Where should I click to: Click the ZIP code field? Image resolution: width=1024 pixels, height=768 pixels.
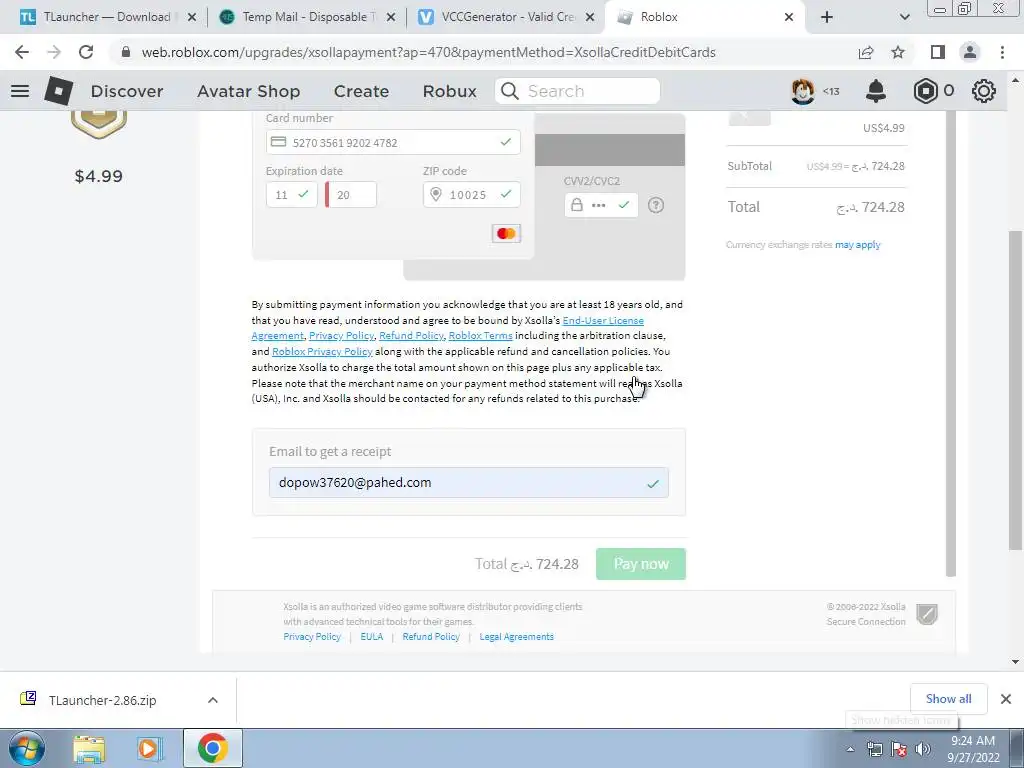click(x=472, y=195)
